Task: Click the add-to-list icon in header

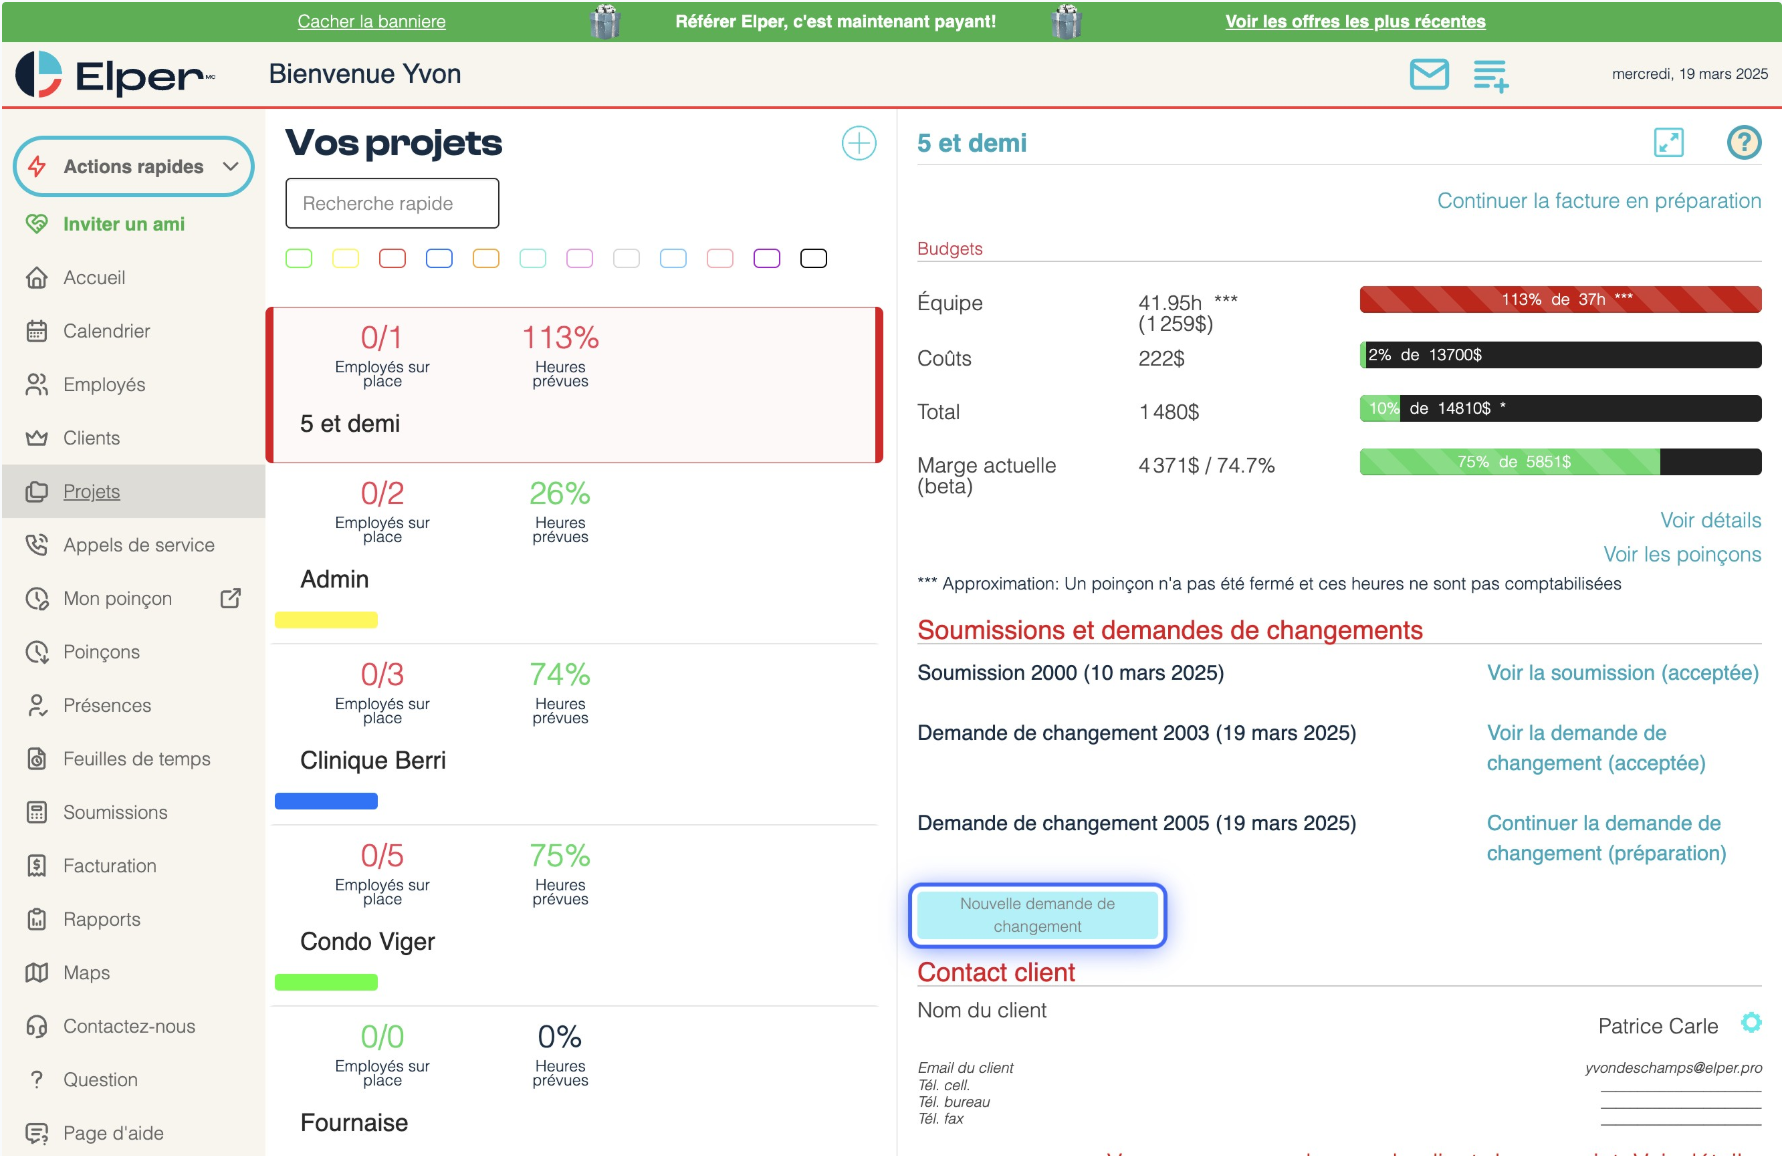Action: click(1490, 75)
